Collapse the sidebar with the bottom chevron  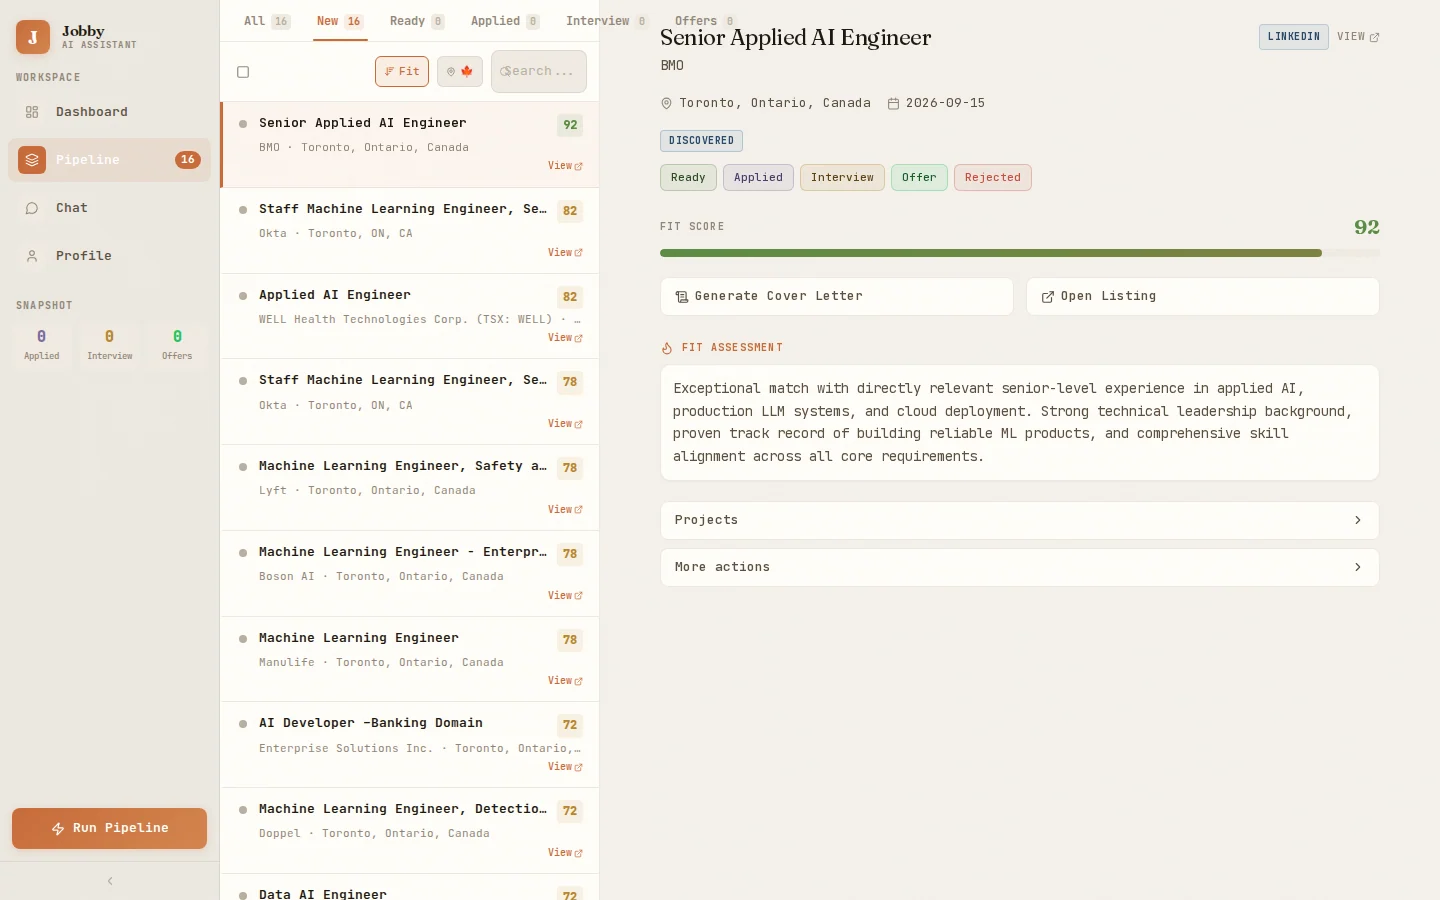click(x=110, y=881)
